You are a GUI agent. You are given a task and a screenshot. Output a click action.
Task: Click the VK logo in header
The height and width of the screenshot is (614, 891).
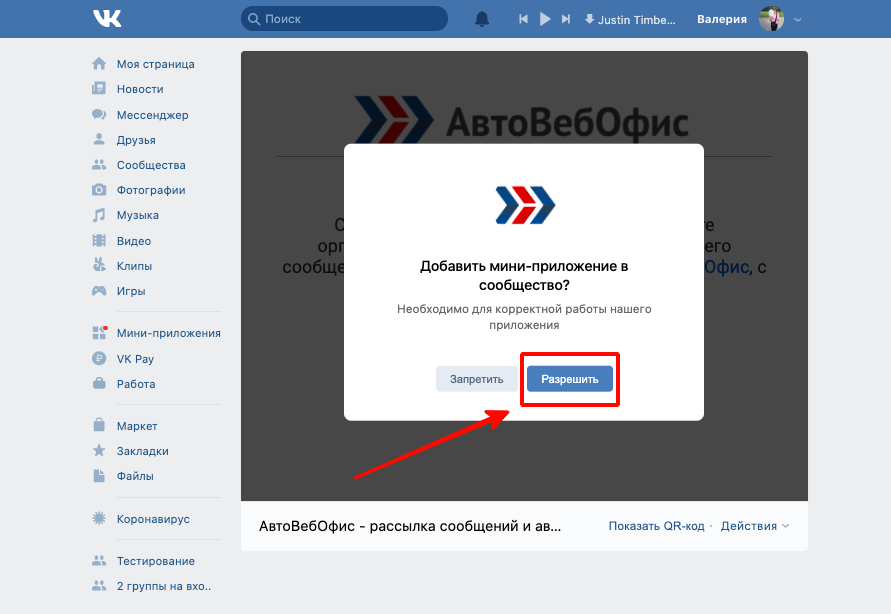107,19
